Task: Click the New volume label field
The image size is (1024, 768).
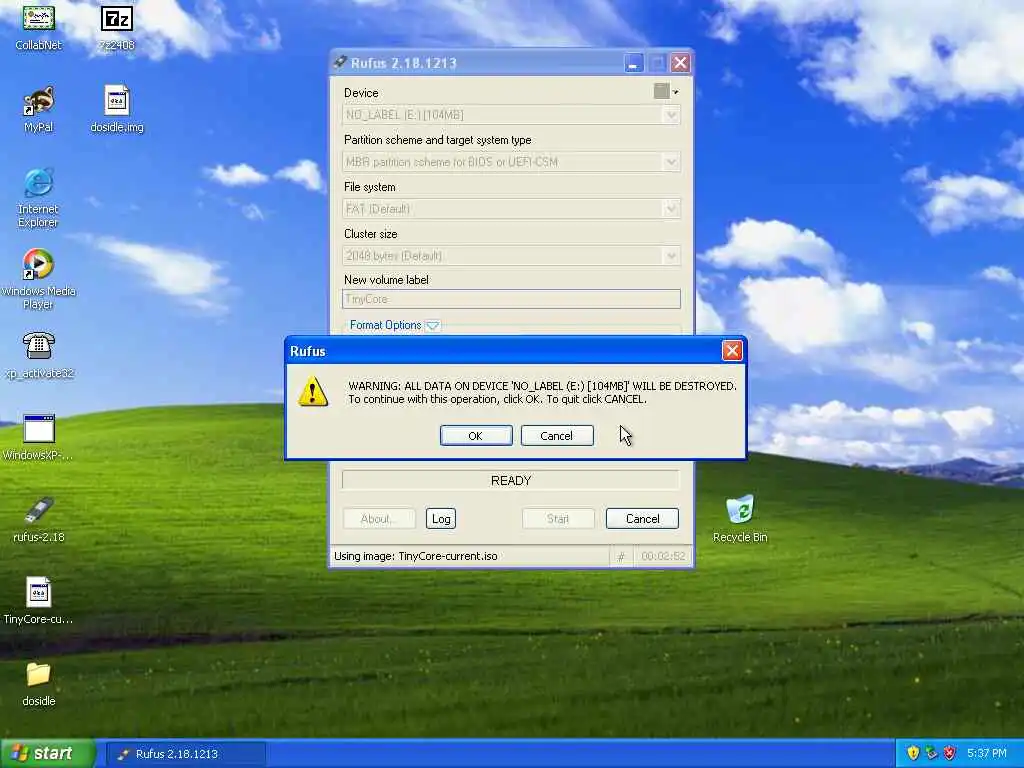Action: pos(511,299)
